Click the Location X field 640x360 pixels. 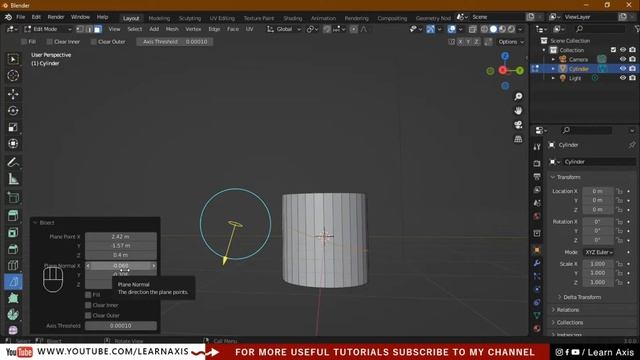598,191
